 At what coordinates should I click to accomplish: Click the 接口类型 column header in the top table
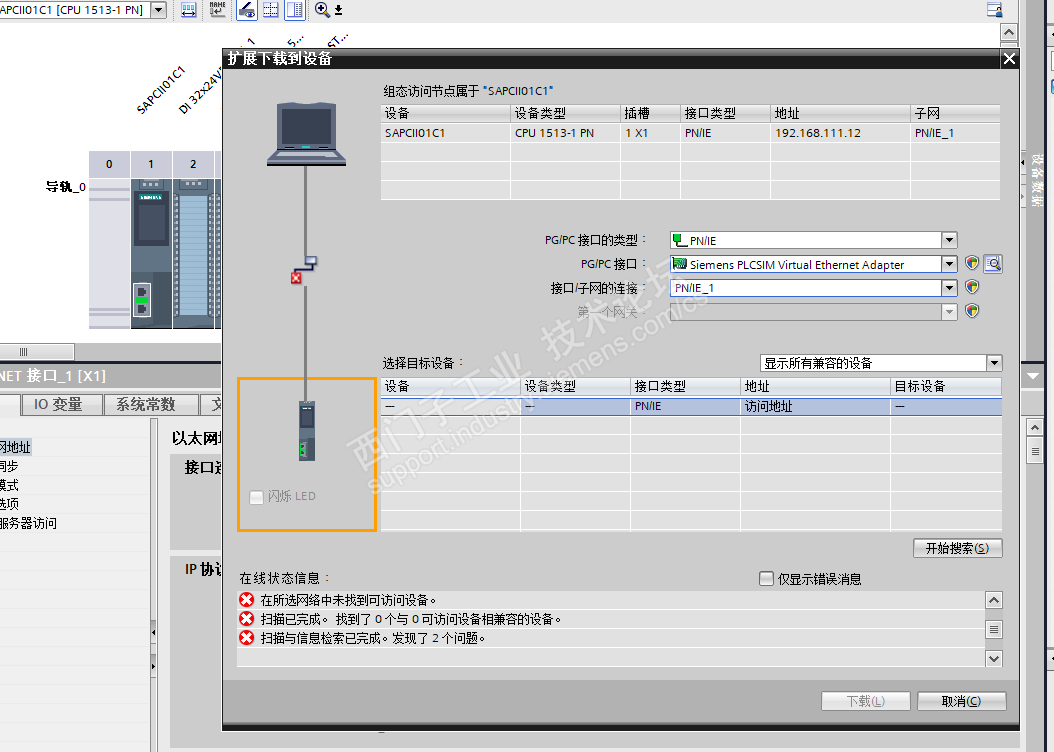click(725, 114)
